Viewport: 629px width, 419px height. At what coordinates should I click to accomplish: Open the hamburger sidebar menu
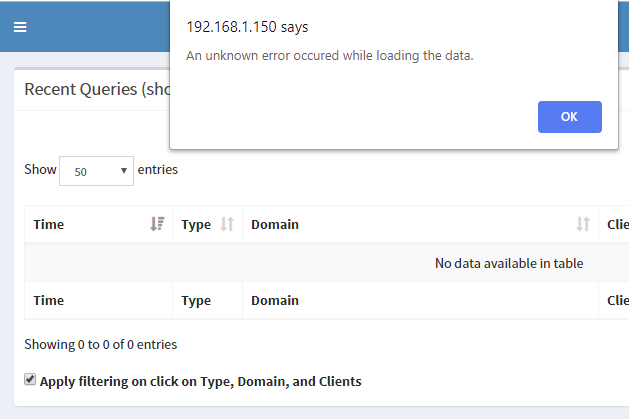point(20,27)
